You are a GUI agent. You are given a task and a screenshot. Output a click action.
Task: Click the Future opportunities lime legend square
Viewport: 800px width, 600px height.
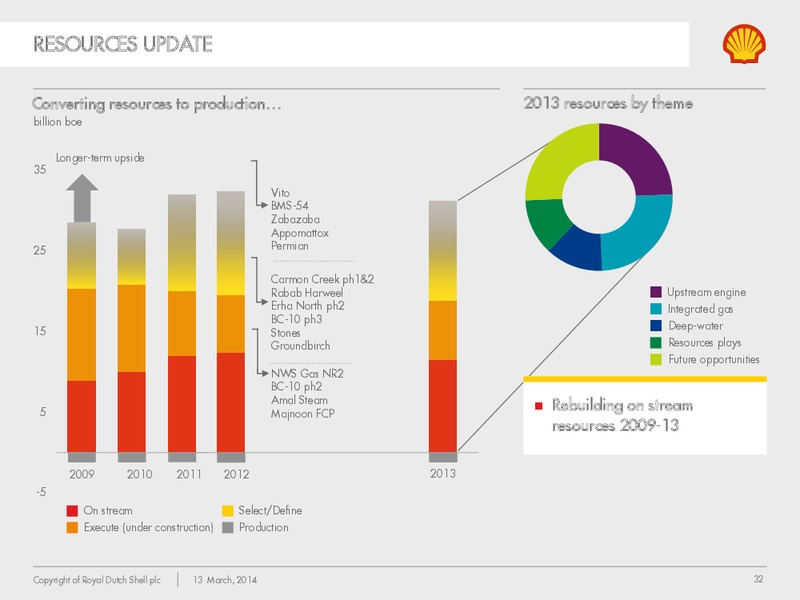click(656, 359)
